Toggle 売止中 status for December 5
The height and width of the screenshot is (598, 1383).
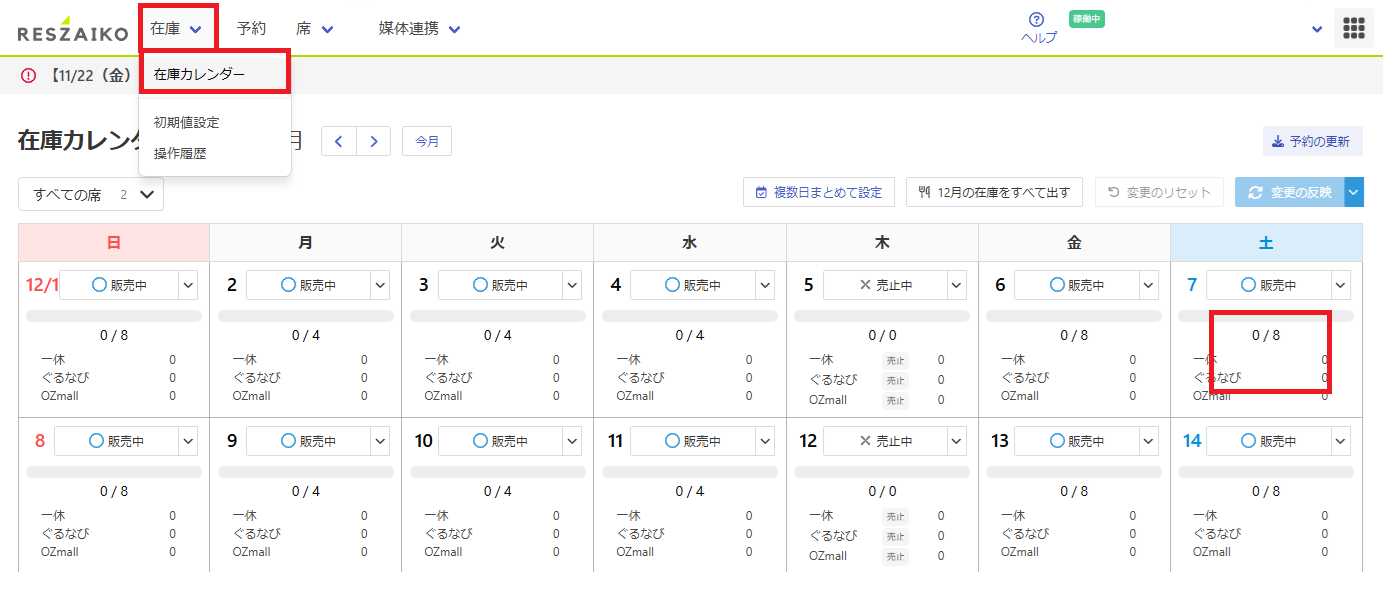click(884, 285)
